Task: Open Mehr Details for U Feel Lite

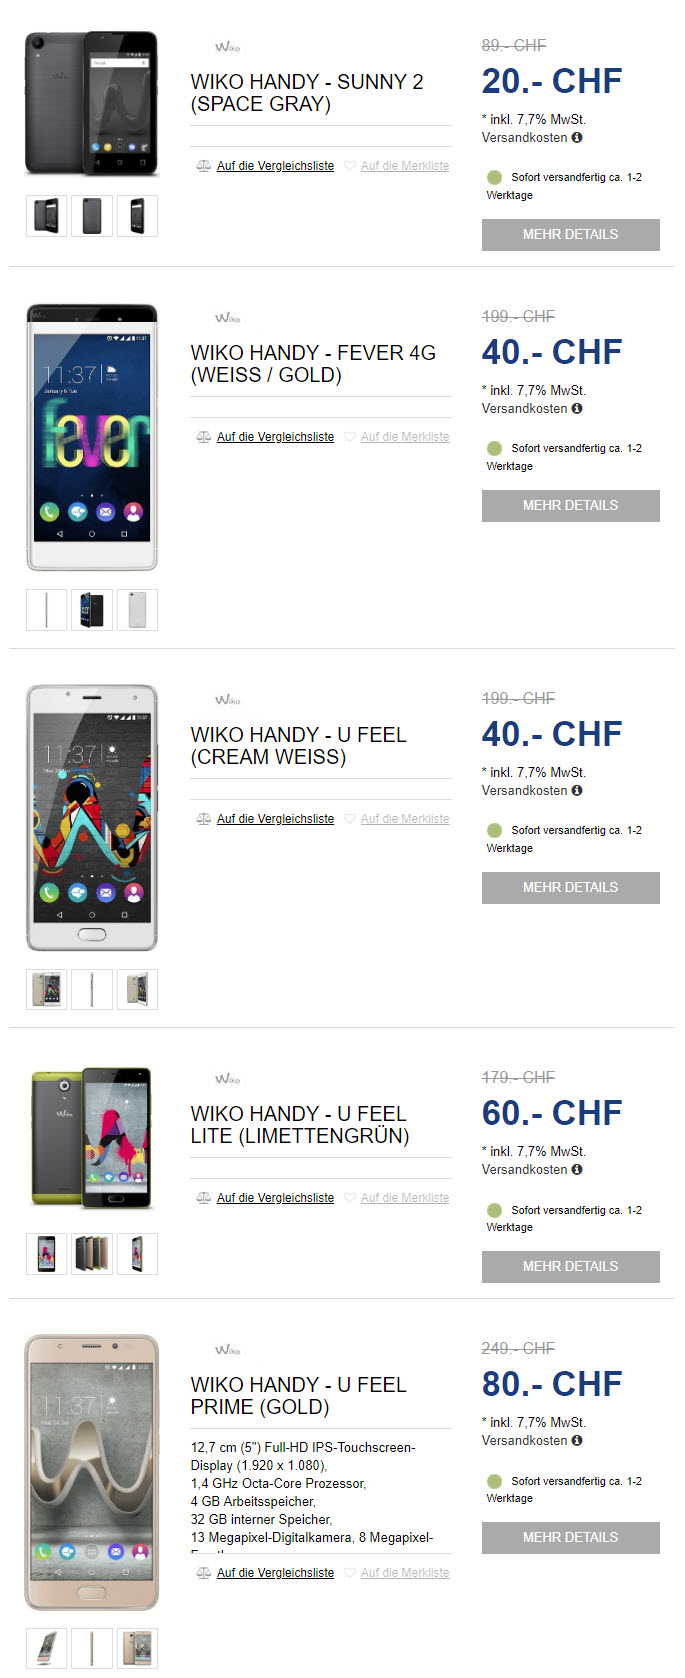Action: pyautogui.click(x=571, y=1267)
